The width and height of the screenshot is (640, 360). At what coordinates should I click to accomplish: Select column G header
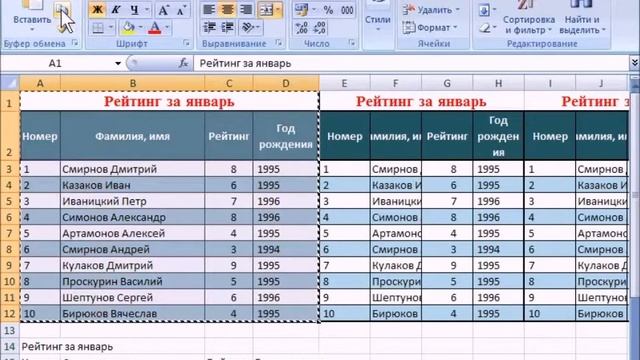[x=447, y=83]
